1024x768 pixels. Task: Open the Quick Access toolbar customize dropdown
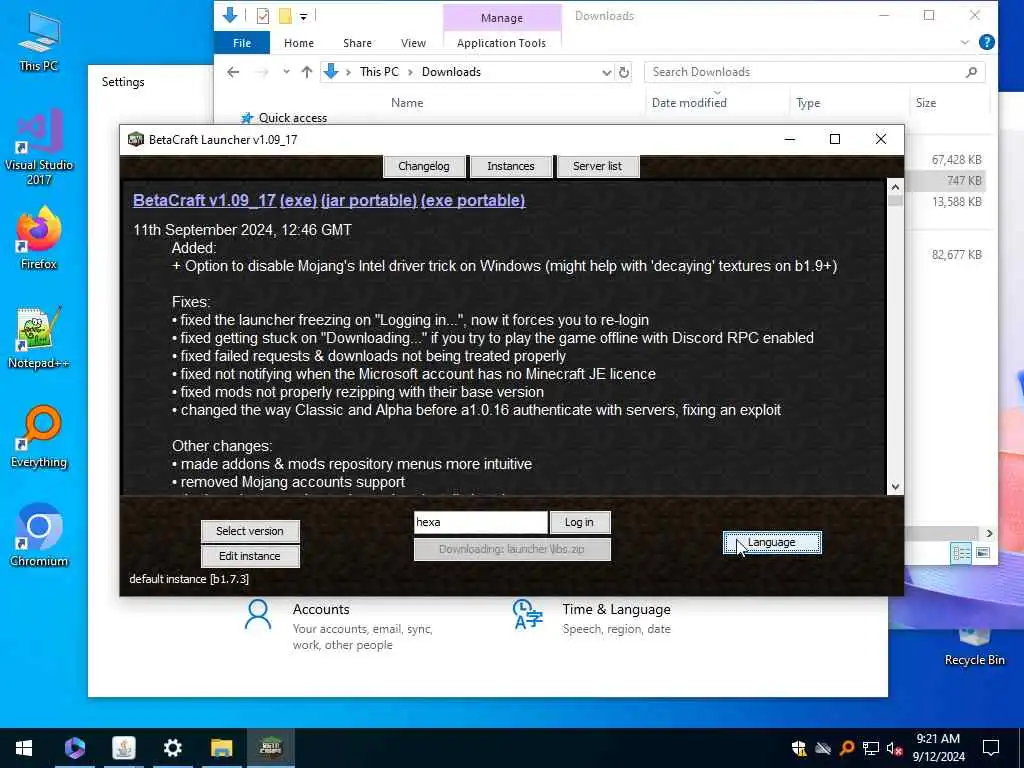(x=304, y=16)
